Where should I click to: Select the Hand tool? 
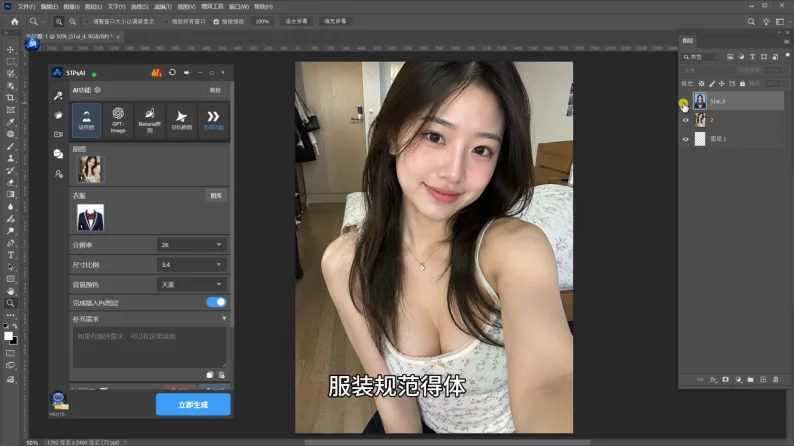[x=11, y=291]
